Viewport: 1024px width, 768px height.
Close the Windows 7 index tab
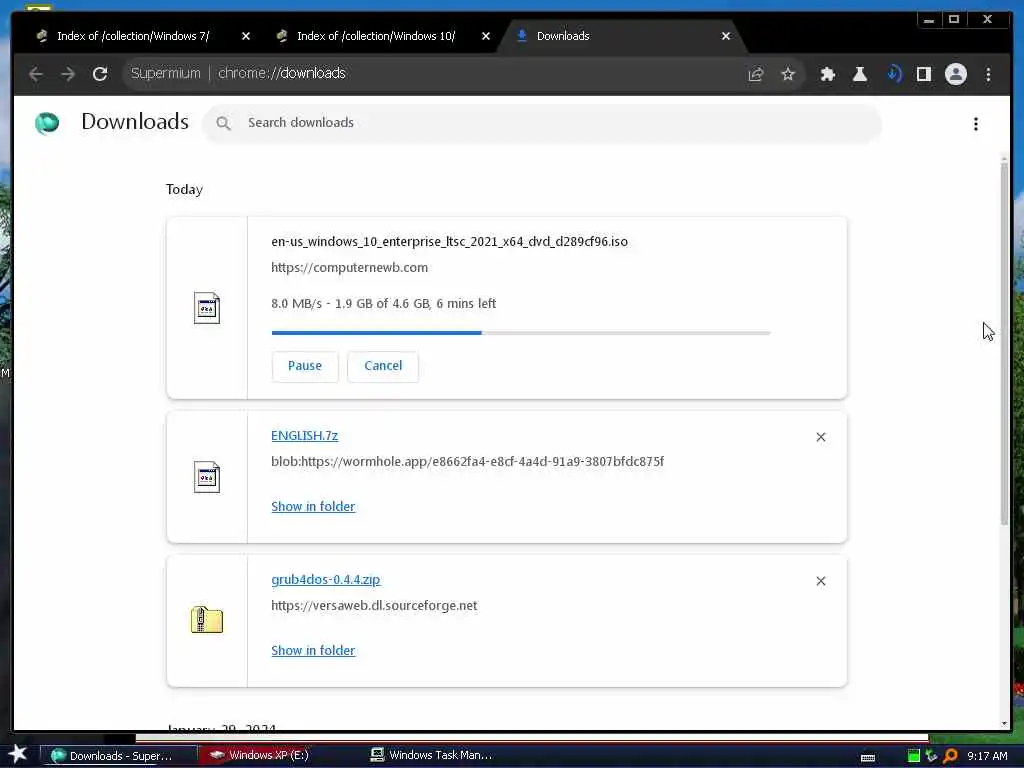pyautogui.click(x=246, y=37)
